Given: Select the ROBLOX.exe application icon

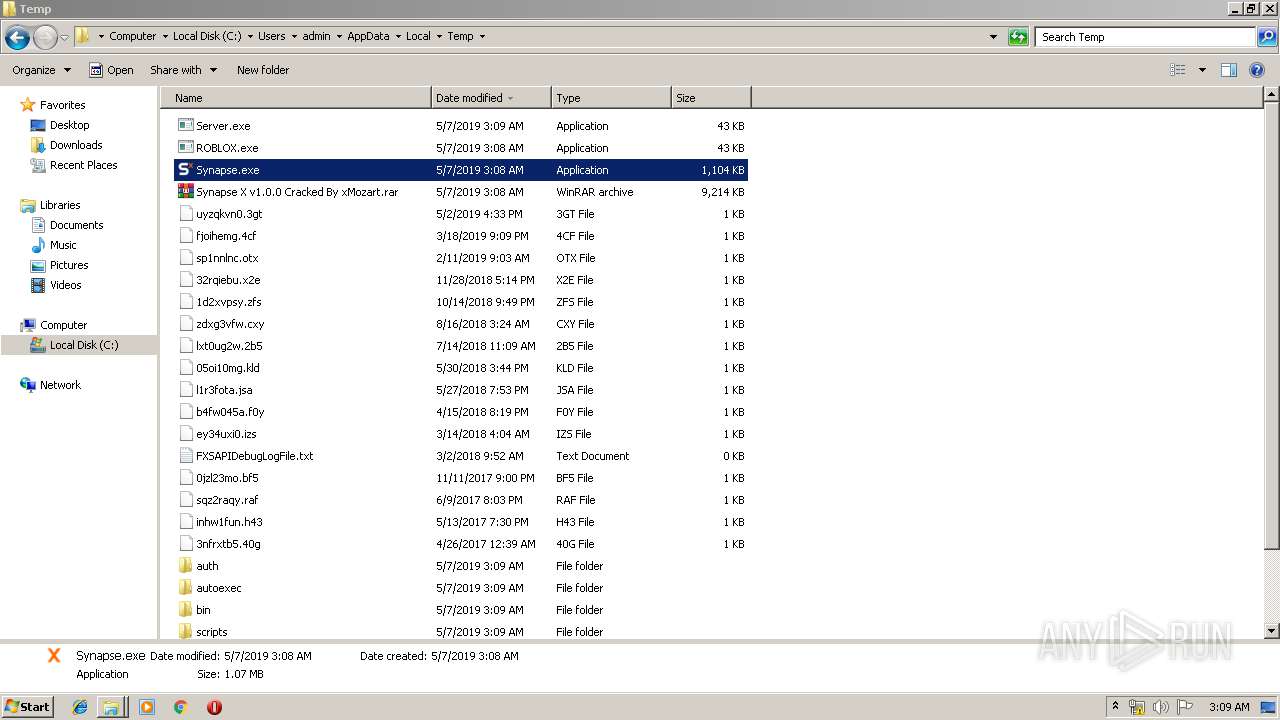Looking at the screenshot, I should (185, 148).
